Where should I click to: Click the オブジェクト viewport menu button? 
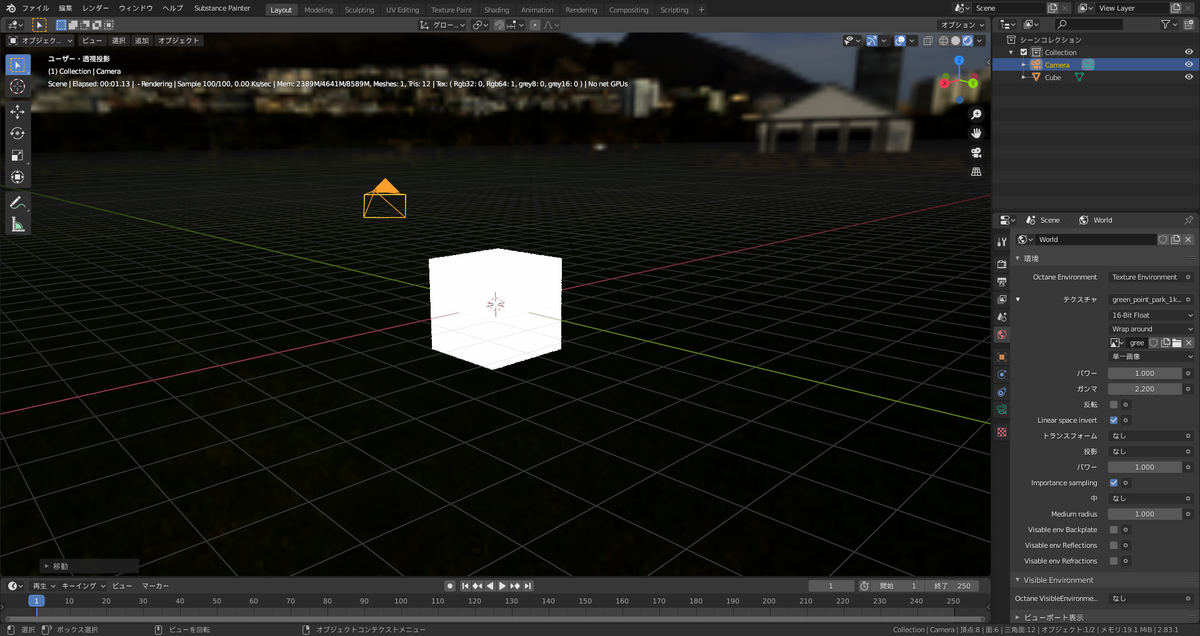tap(180, 41)
